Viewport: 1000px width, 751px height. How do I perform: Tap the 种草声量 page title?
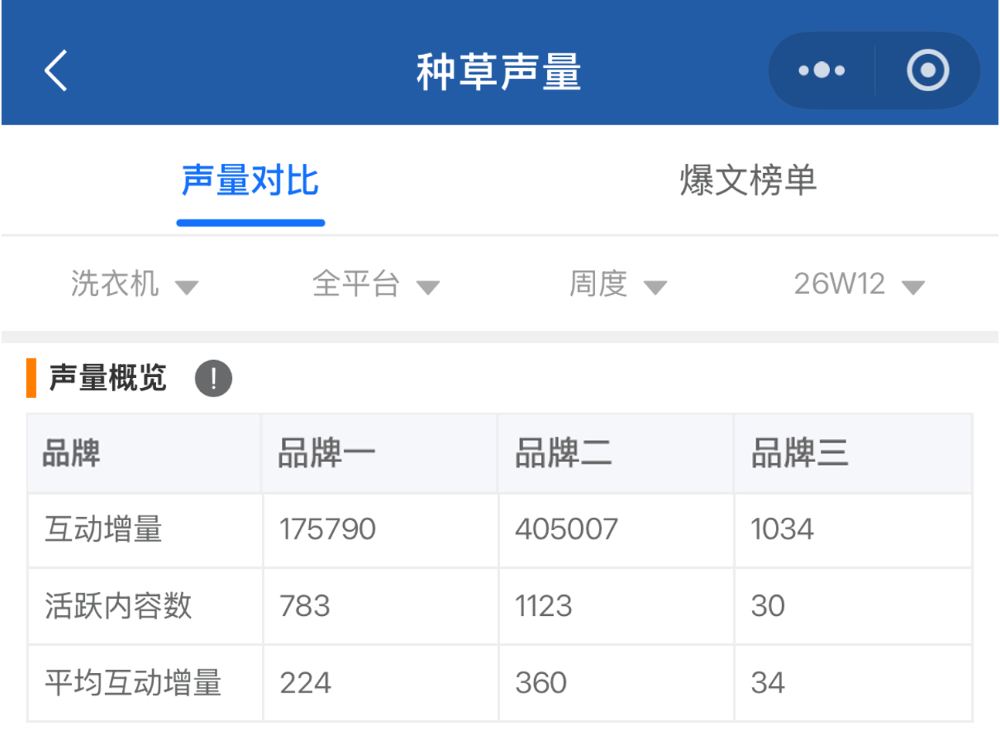click(x=498, y=72)
